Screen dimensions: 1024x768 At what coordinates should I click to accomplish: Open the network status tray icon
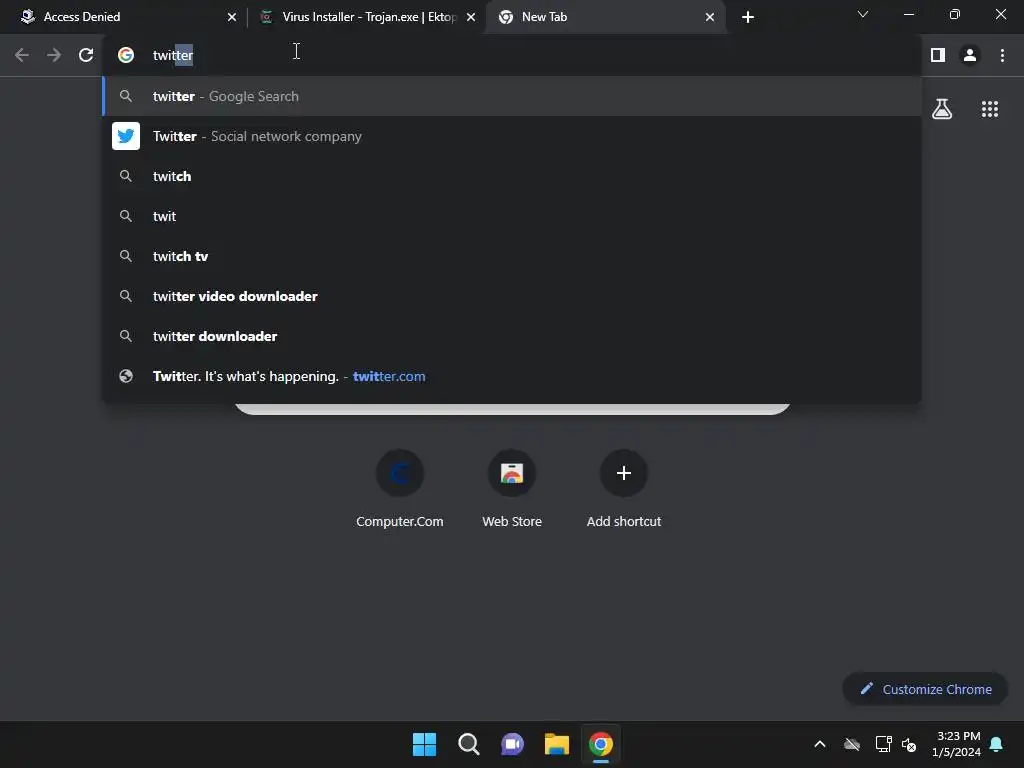coord(883,744)
